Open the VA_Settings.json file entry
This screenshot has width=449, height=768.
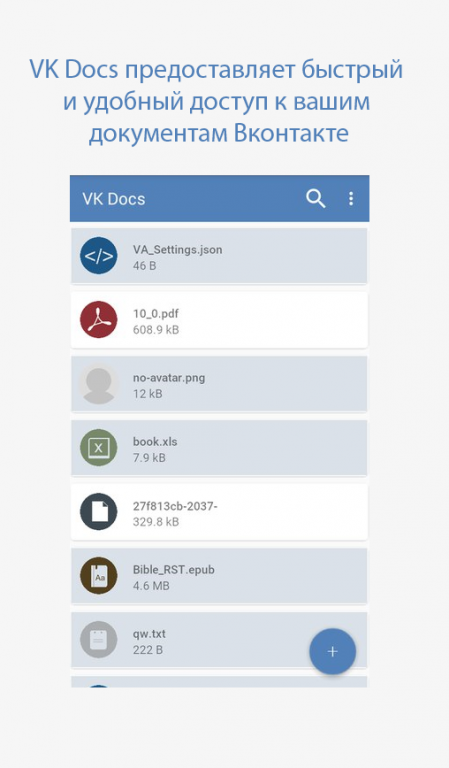[x=219, y=256]
